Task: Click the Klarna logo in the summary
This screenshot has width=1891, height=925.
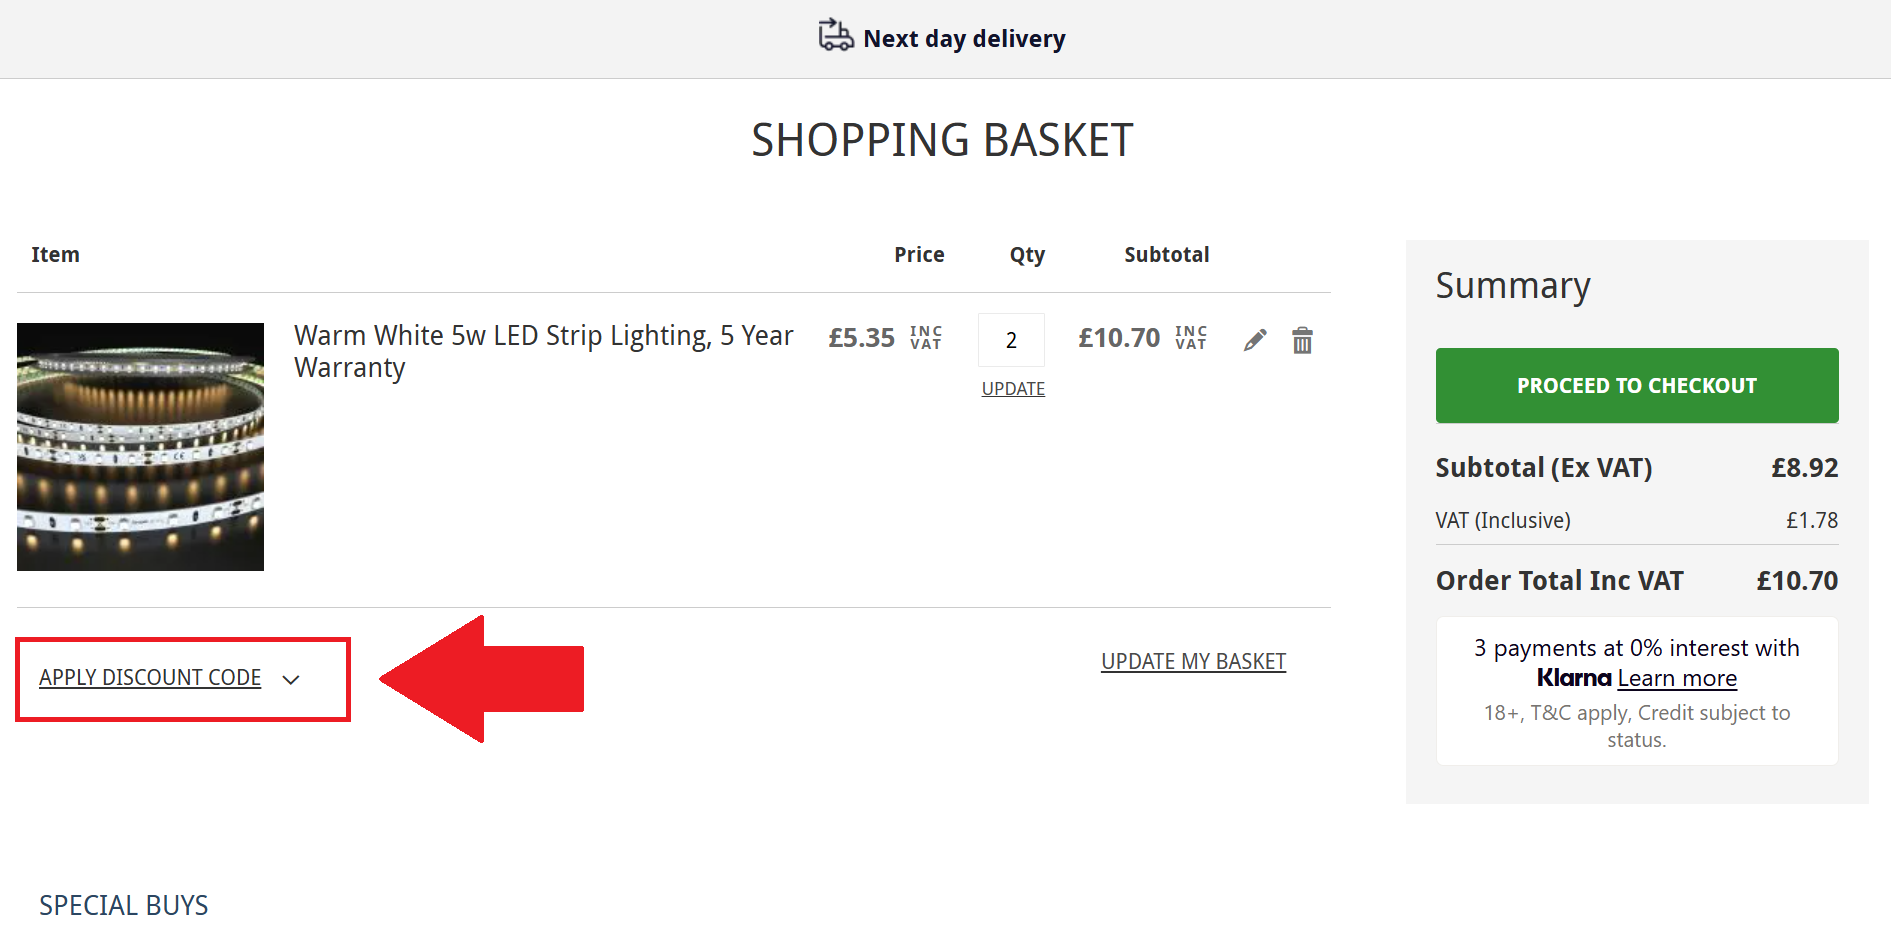Action: [1574, 678]
